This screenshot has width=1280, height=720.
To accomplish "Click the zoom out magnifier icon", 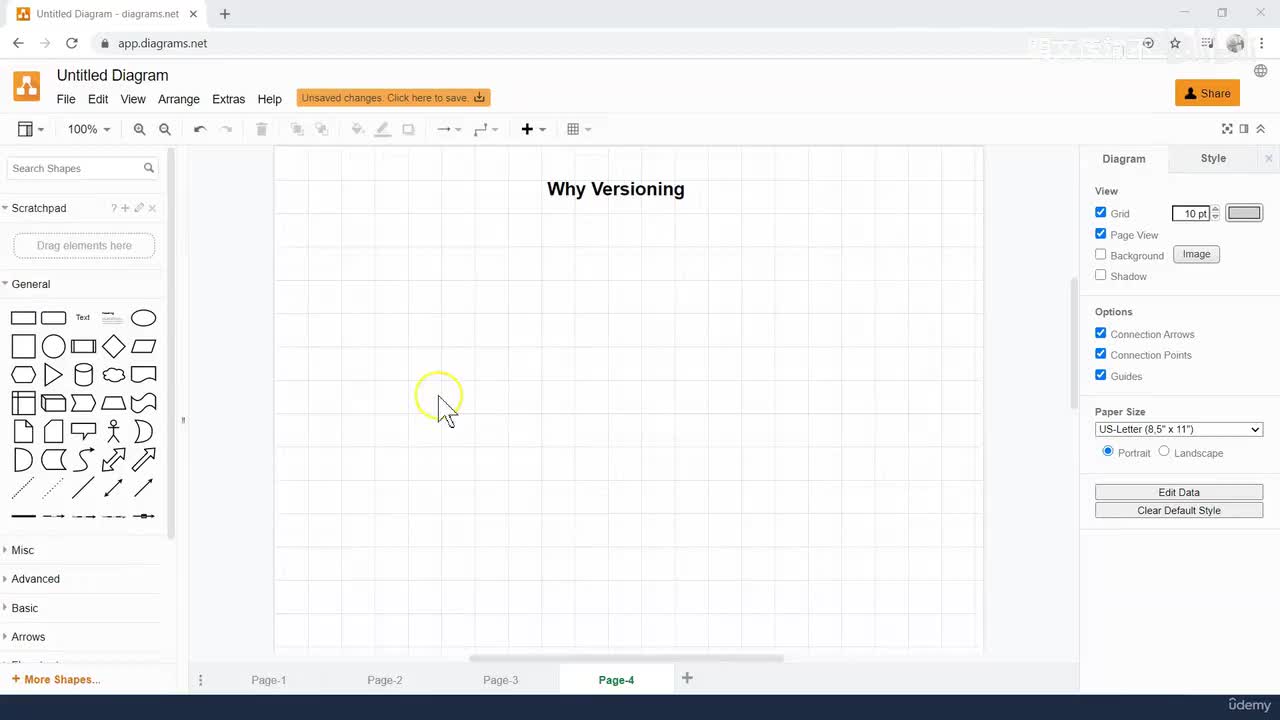I will pyautogui.click(x=165, y=129).
